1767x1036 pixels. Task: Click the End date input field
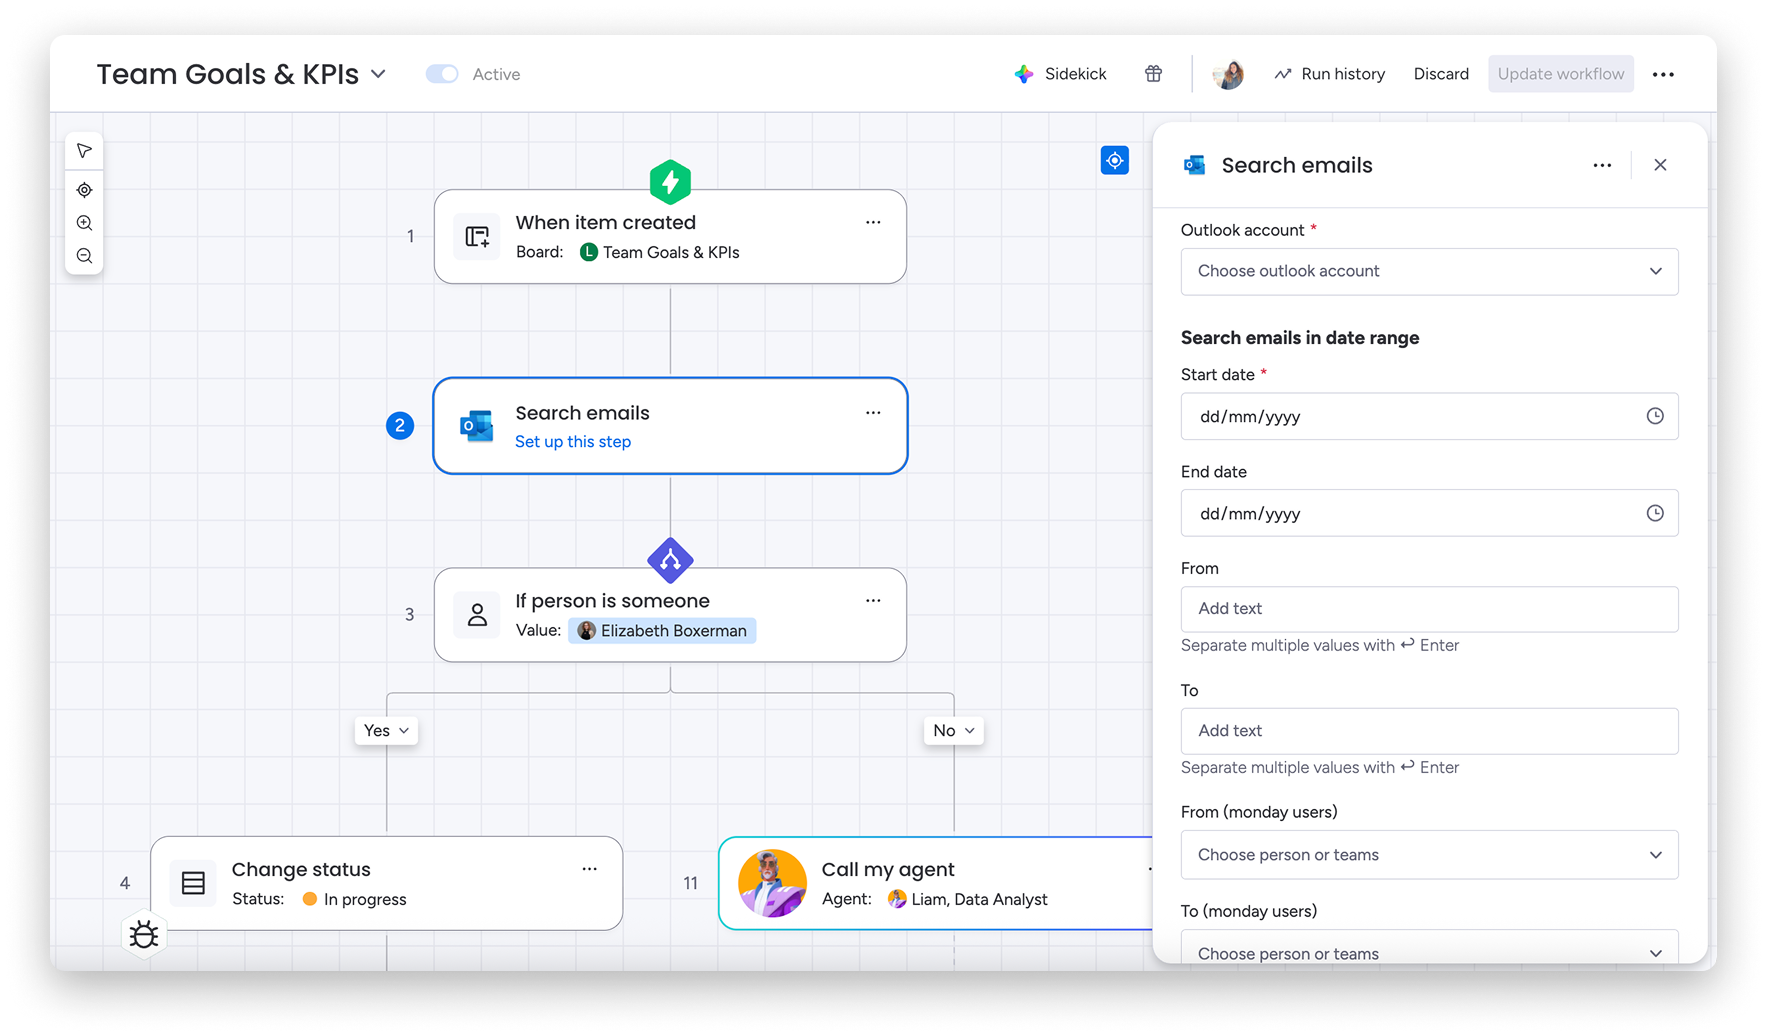pyautogui.click(x=1429, y=513)
